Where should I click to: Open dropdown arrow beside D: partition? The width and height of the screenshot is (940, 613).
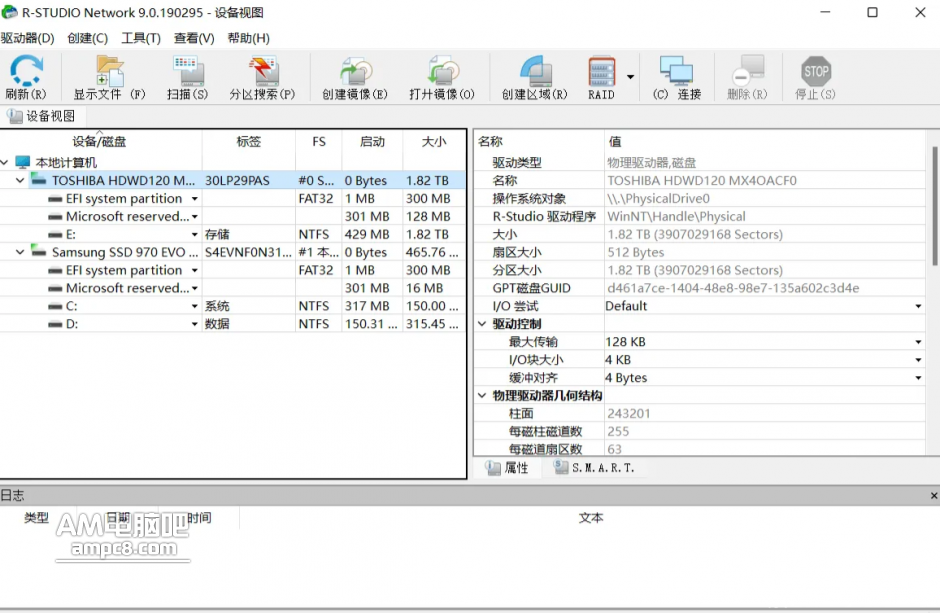194,324
